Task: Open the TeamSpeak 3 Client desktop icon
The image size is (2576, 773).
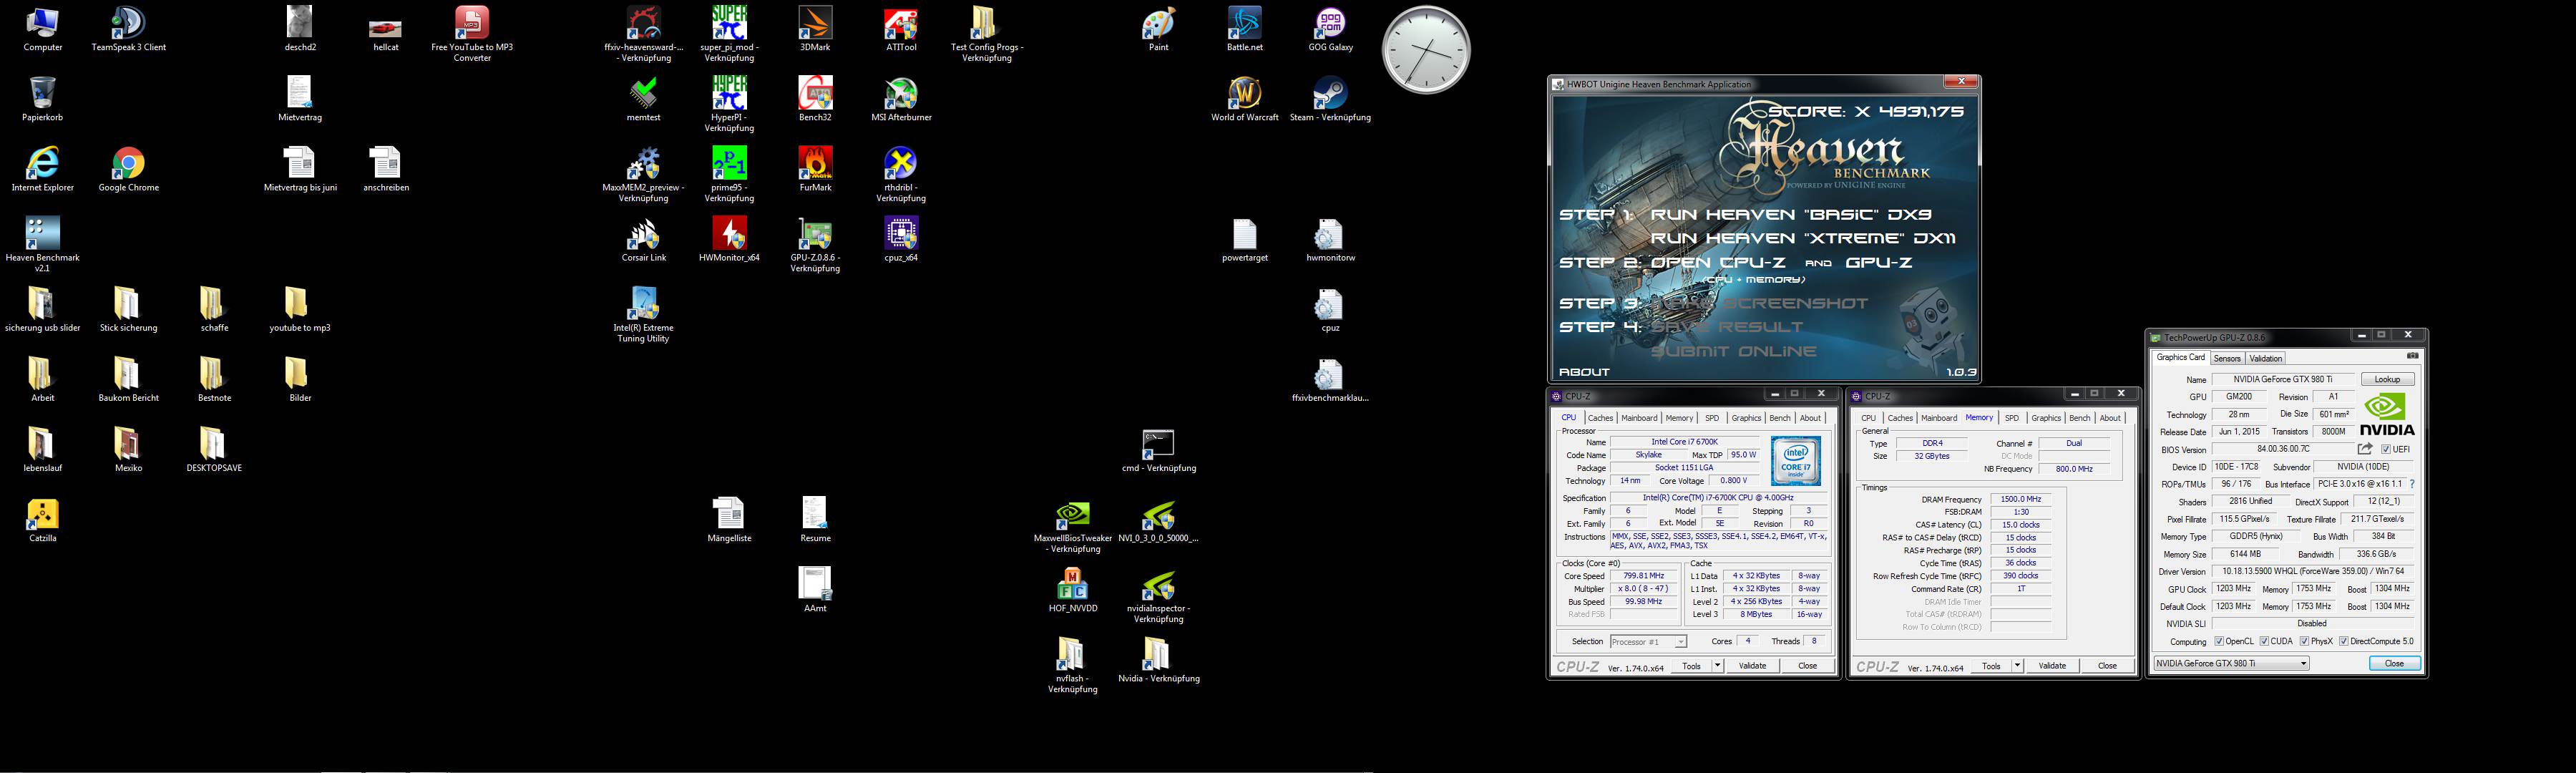Action: [128, 29]
